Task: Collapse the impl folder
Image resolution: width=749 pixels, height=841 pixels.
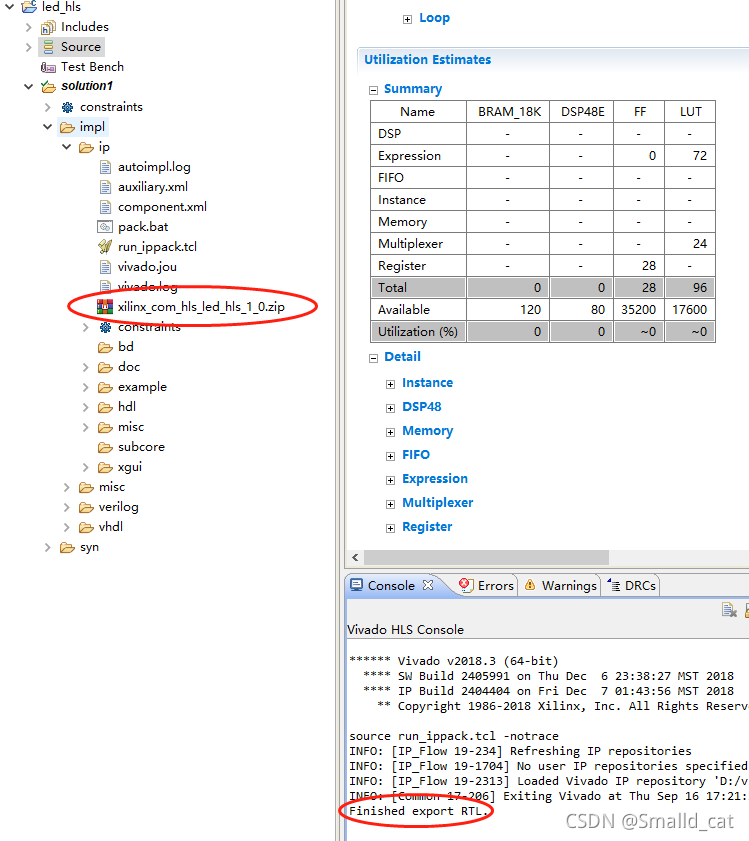Action: pos(48,127)
